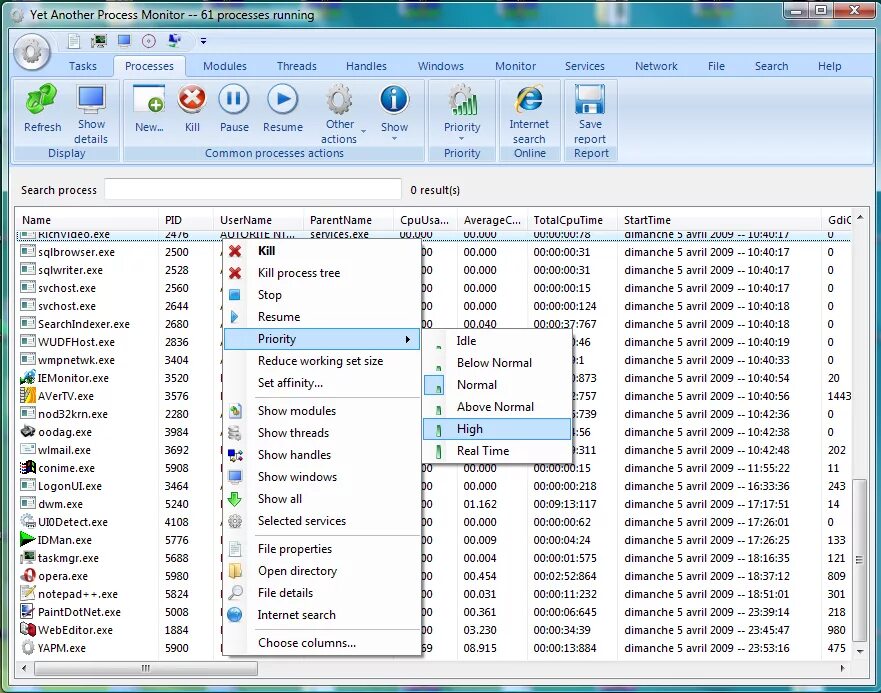
Task: Click the quick-access task monitor icon
Action: point(99,40)
